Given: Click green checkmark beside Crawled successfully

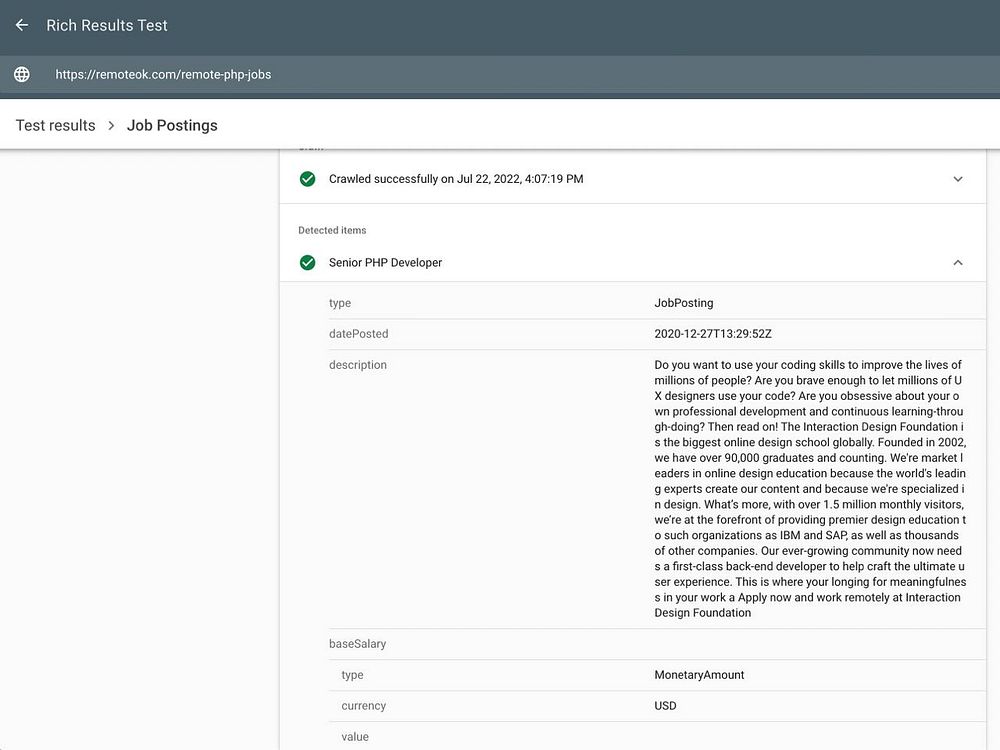Looking at the screenshot, I should coord(308,179).
